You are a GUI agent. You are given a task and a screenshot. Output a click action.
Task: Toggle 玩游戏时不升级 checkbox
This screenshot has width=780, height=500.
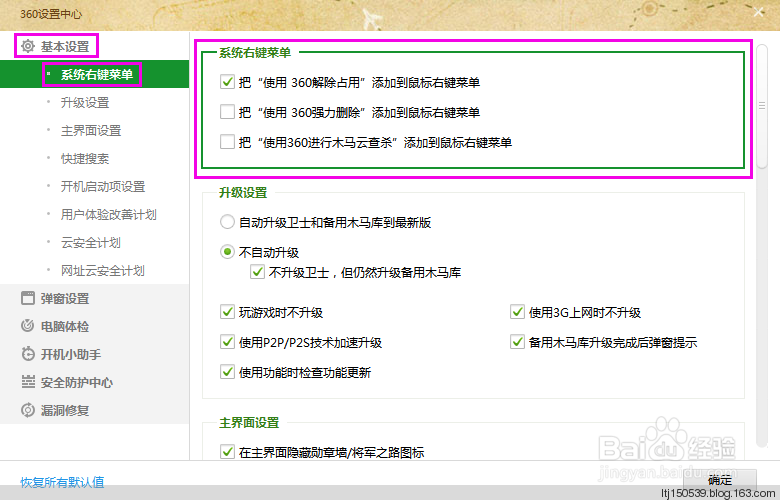[227, 312]
